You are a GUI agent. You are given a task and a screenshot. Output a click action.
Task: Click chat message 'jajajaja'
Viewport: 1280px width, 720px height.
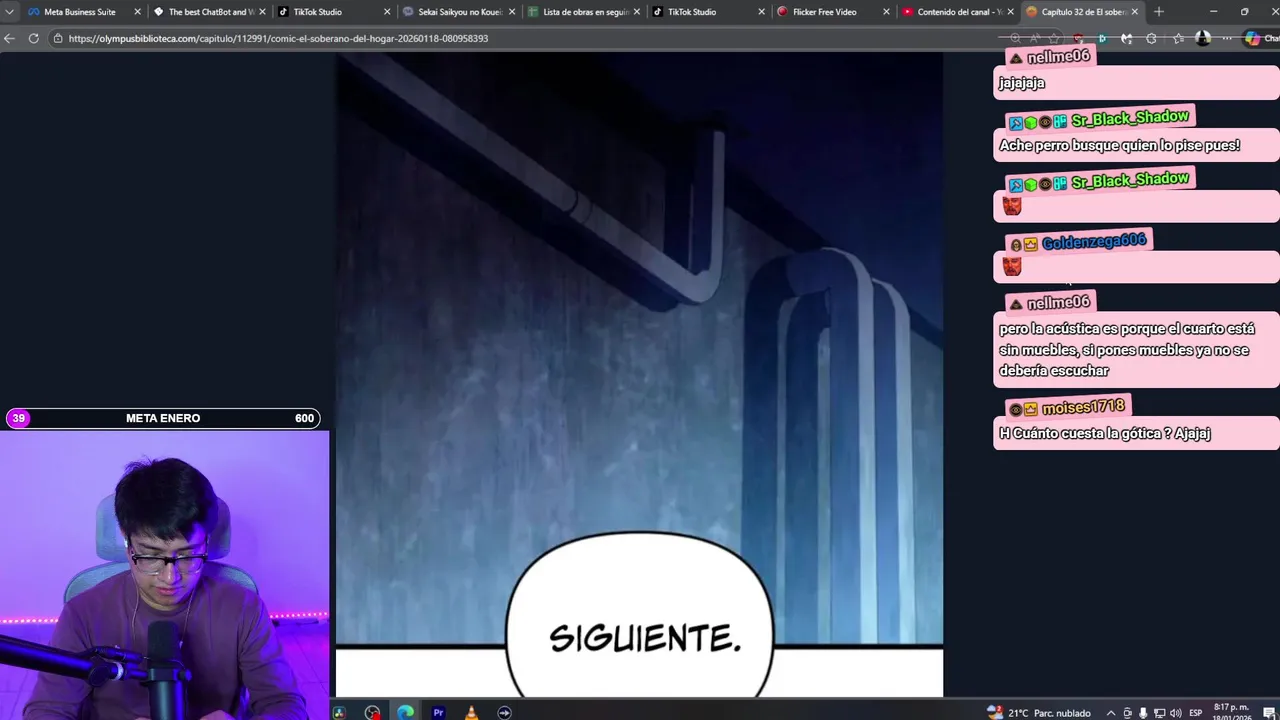tap(1022, 83)
